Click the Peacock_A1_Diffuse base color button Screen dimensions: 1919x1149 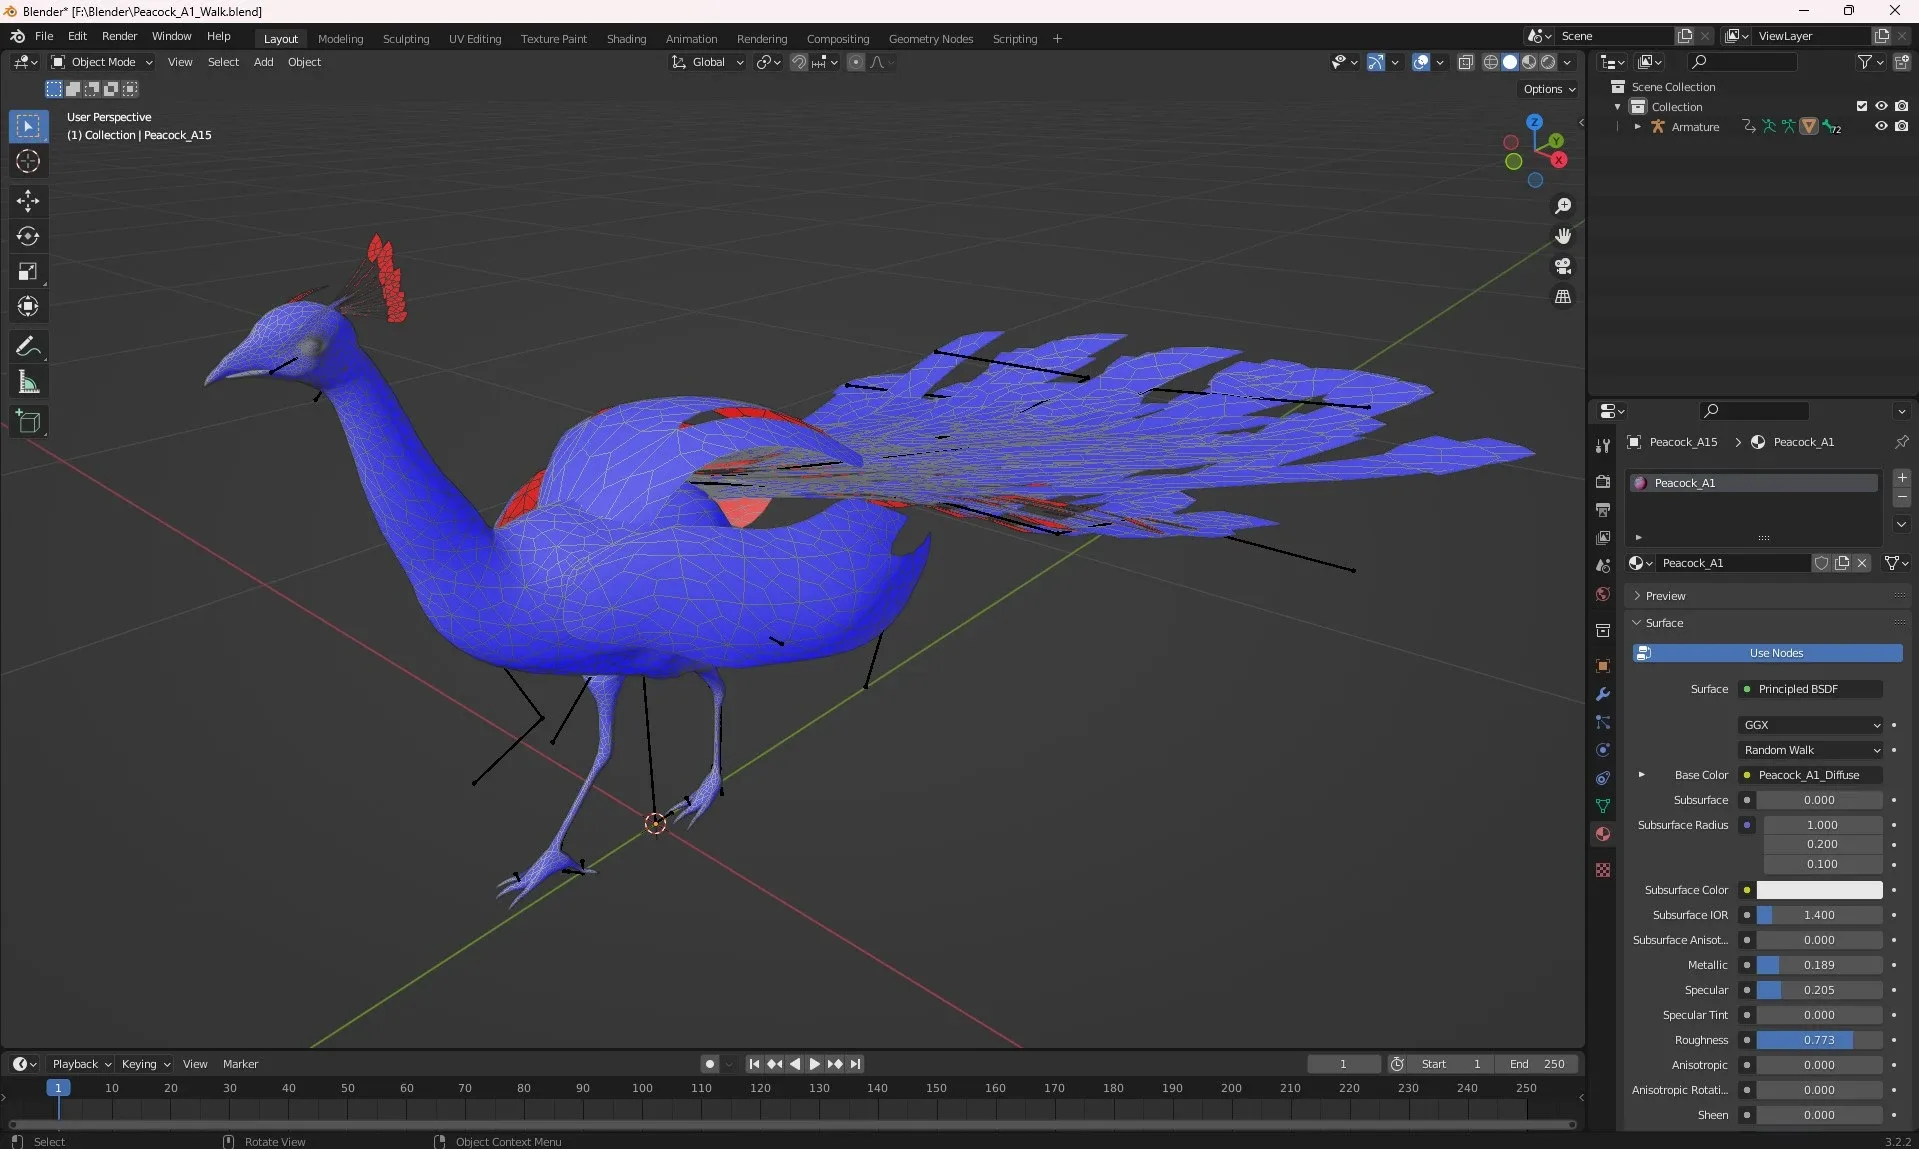(x=1811, y=775)
